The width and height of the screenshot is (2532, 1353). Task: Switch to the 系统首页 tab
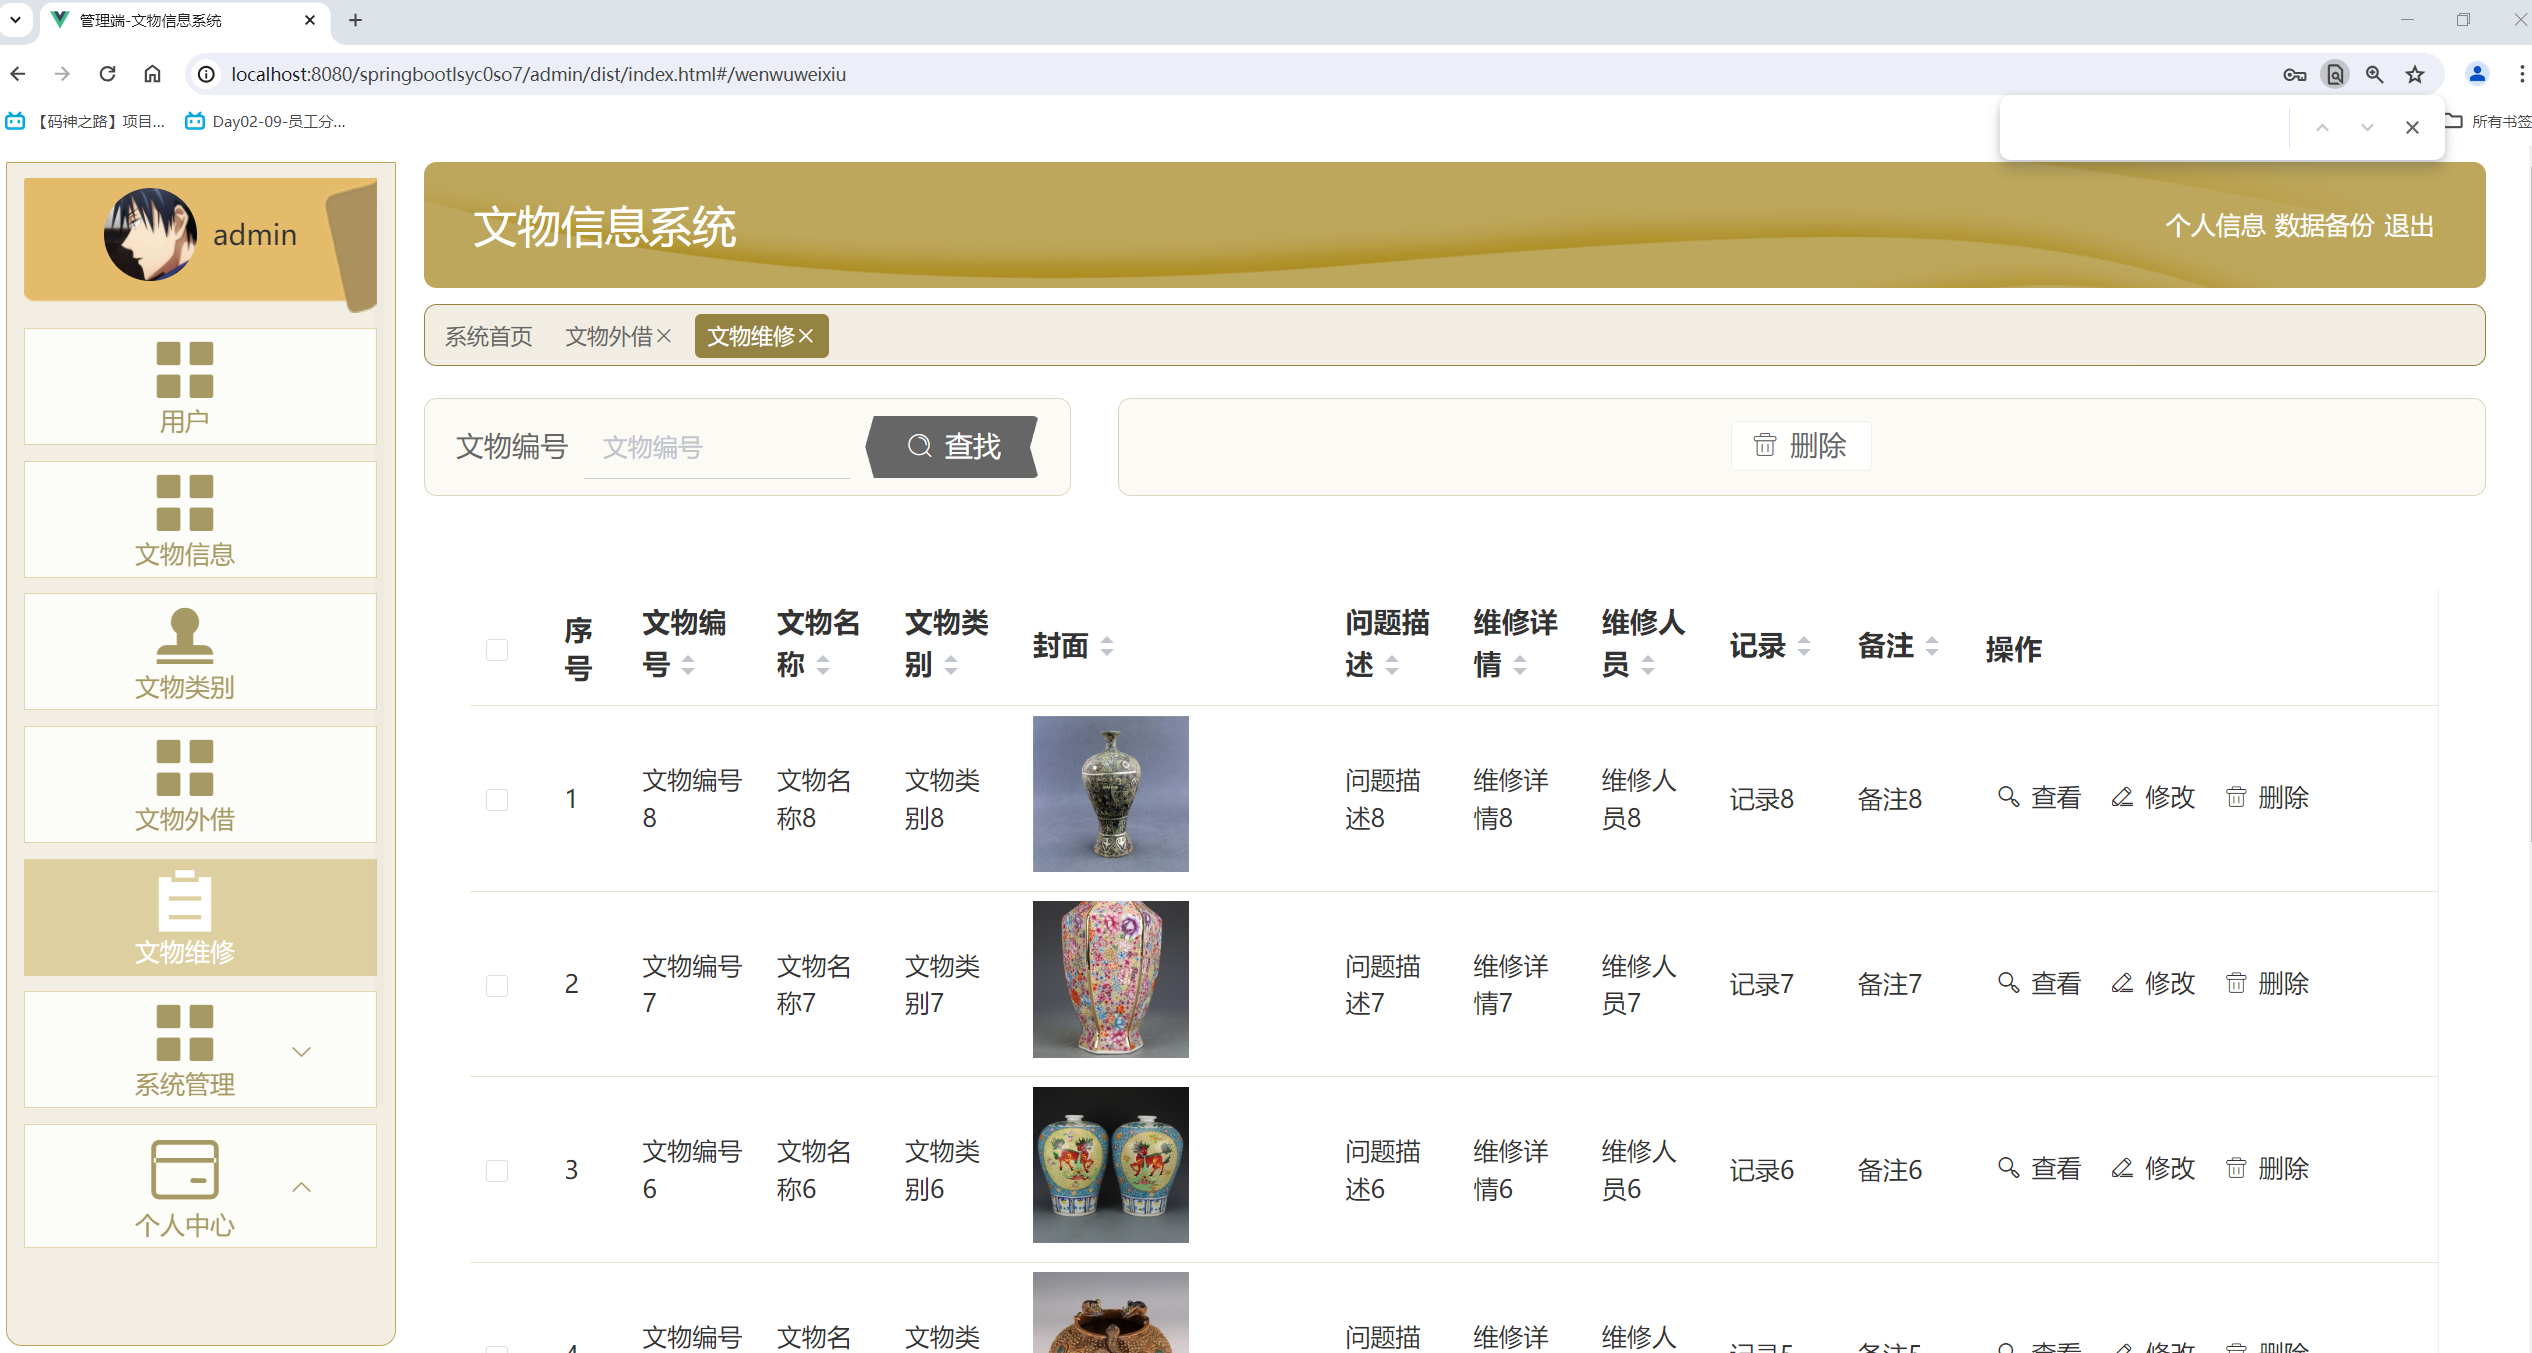point(488,336)
